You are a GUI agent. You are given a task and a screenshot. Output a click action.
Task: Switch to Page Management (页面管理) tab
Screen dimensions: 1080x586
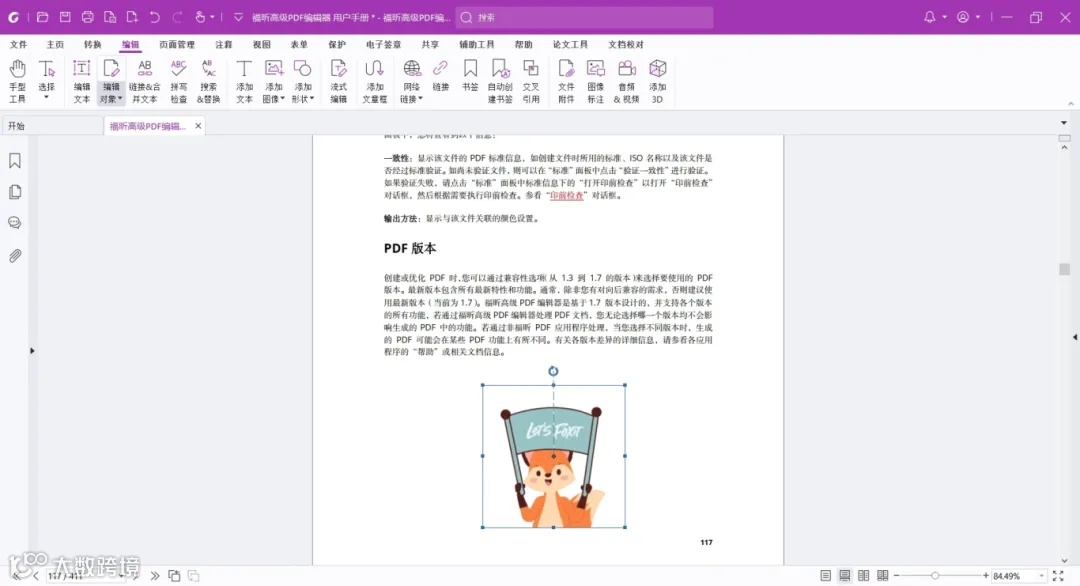coord(177,44)
